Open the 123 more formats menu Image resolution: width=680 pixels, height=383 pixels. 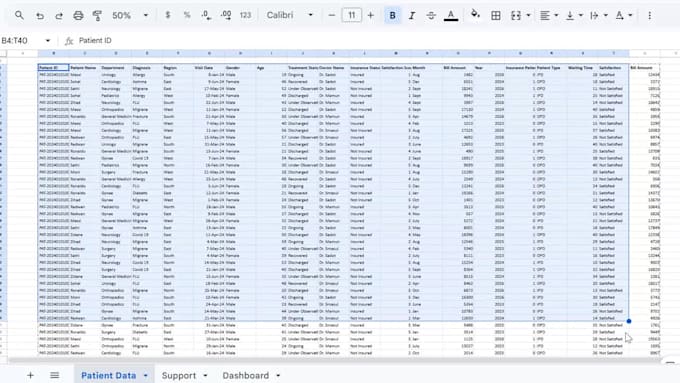pos(245,15)
